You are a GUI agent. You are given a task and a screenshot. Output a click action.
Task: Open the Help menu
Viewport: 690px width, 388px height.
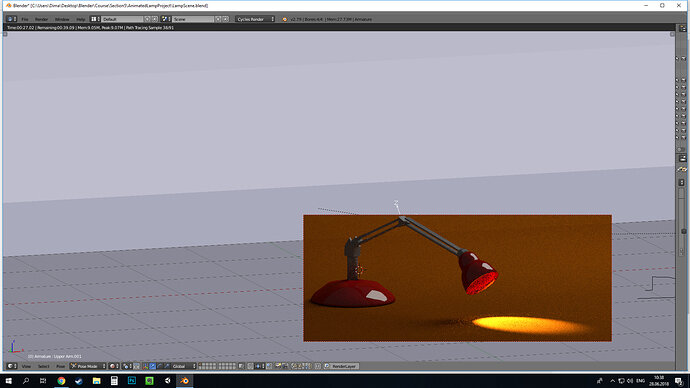[81, 19]
